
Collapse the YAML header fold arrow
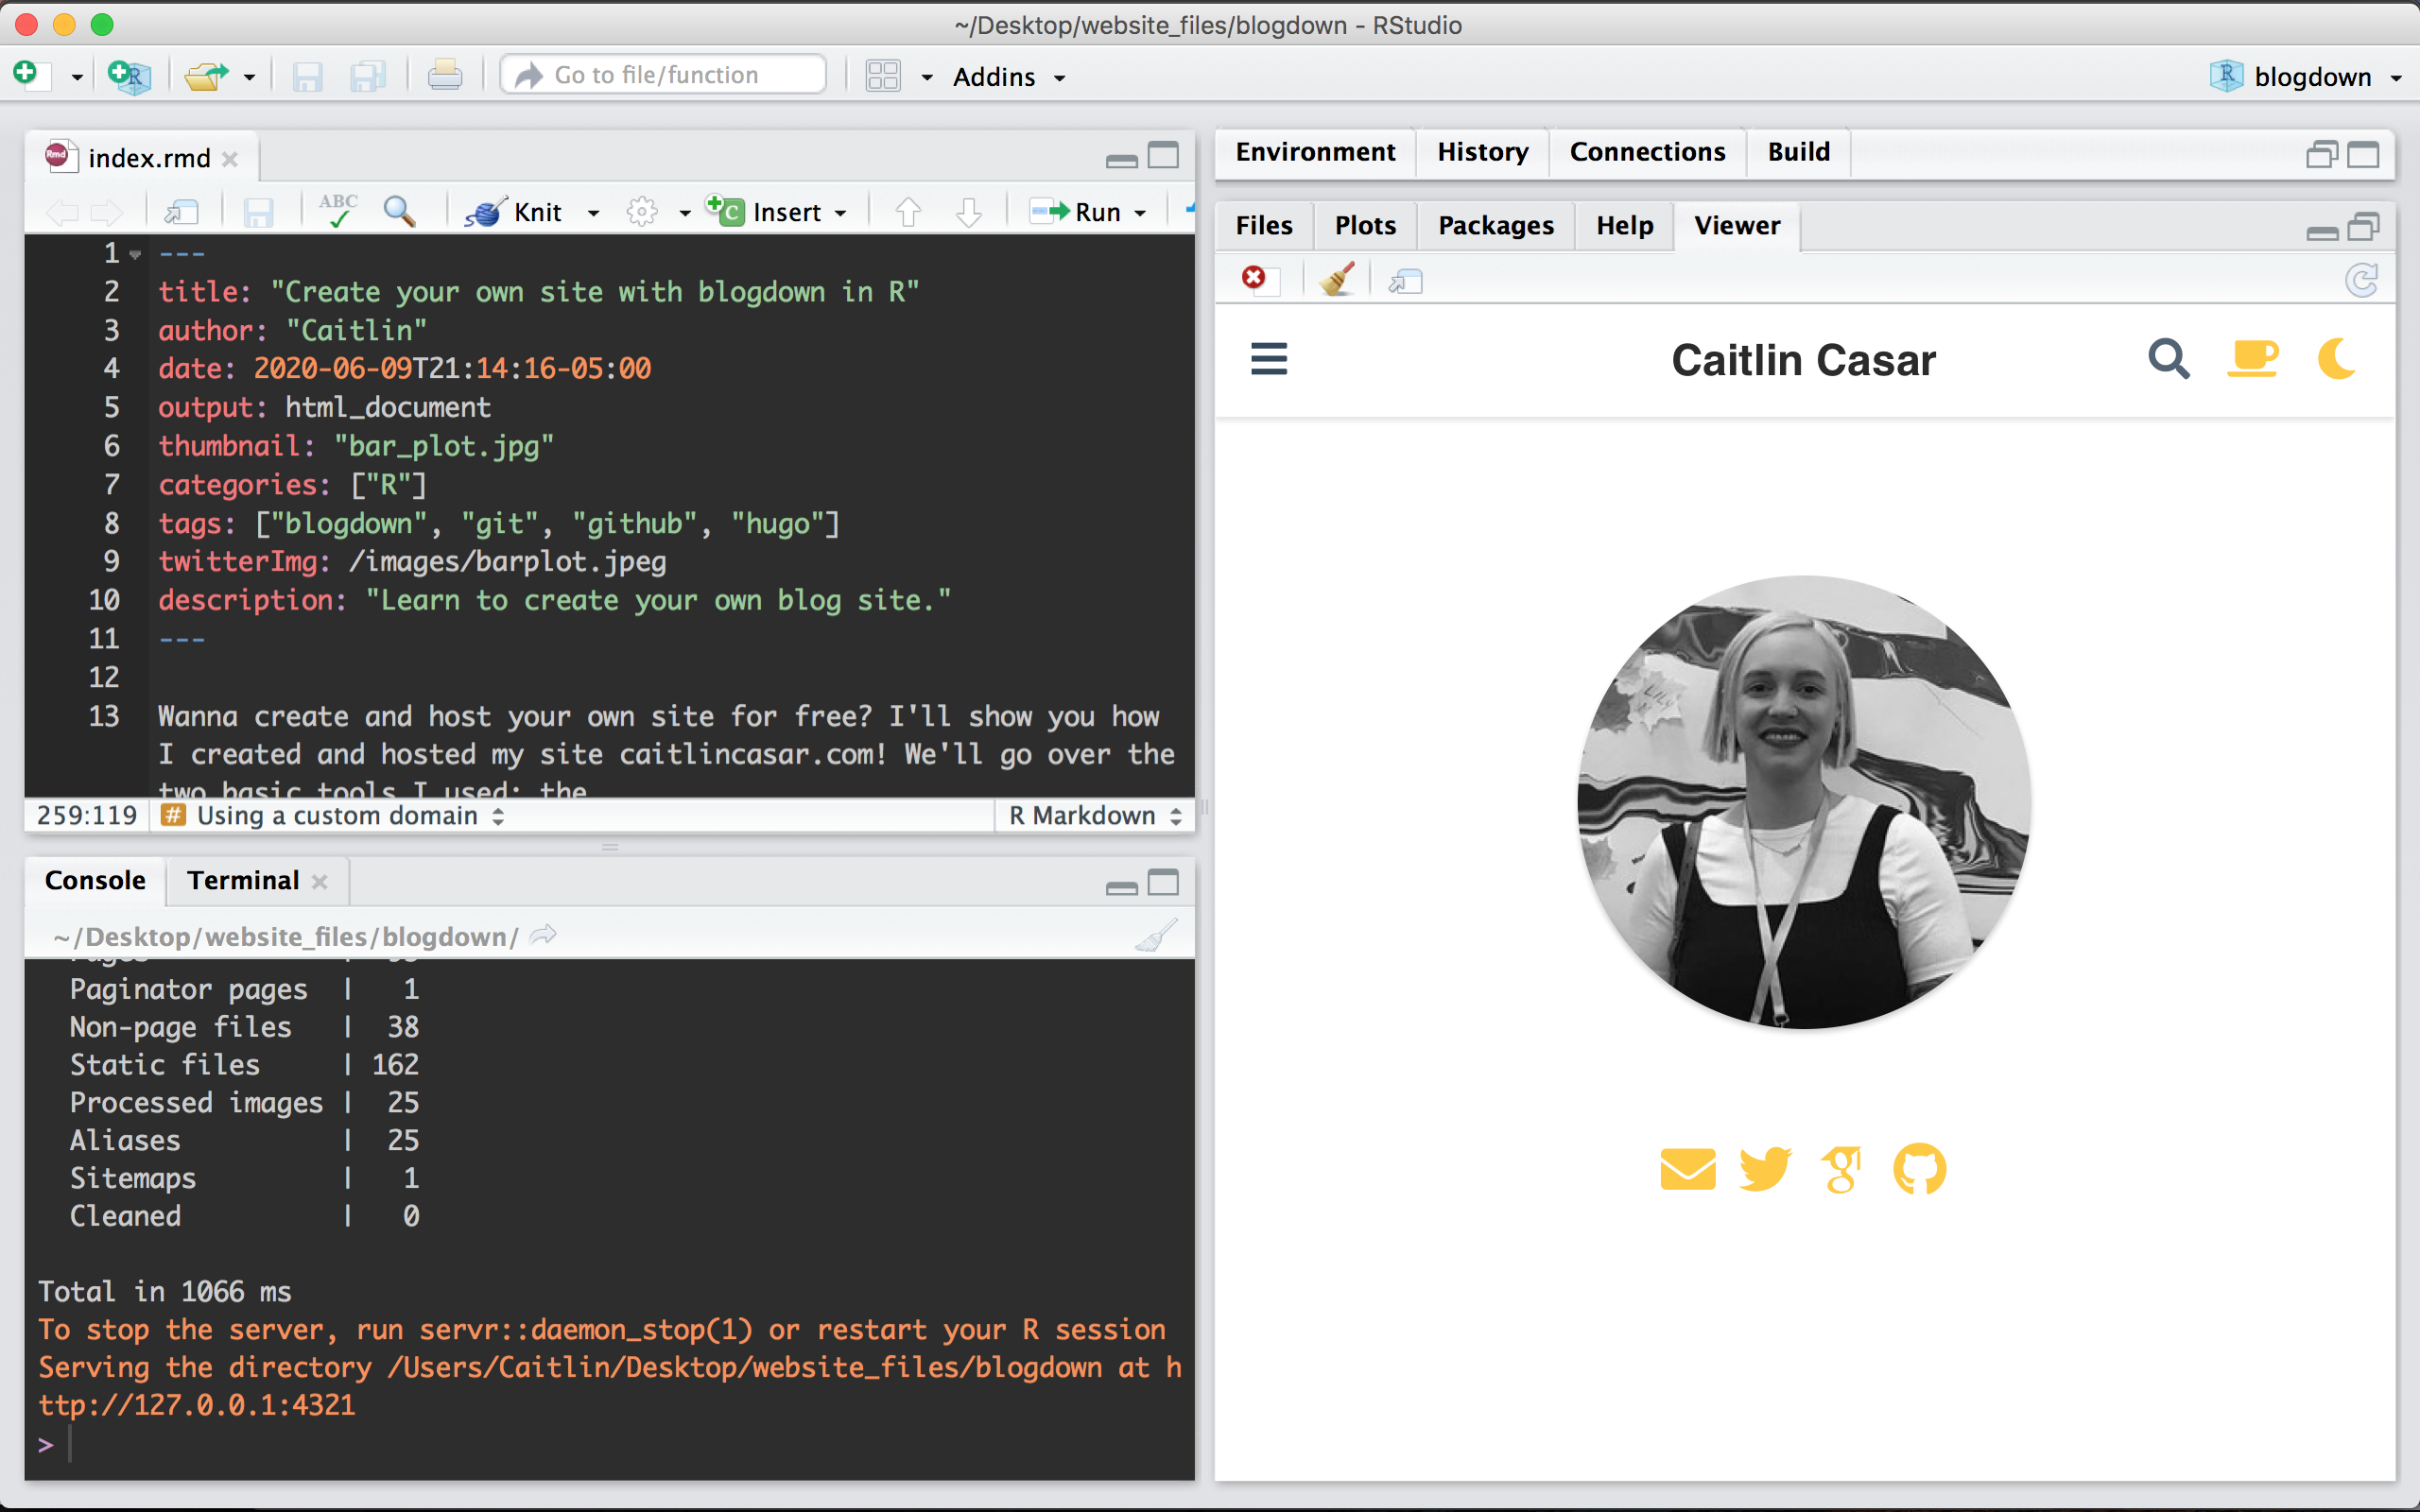point(135,254)
